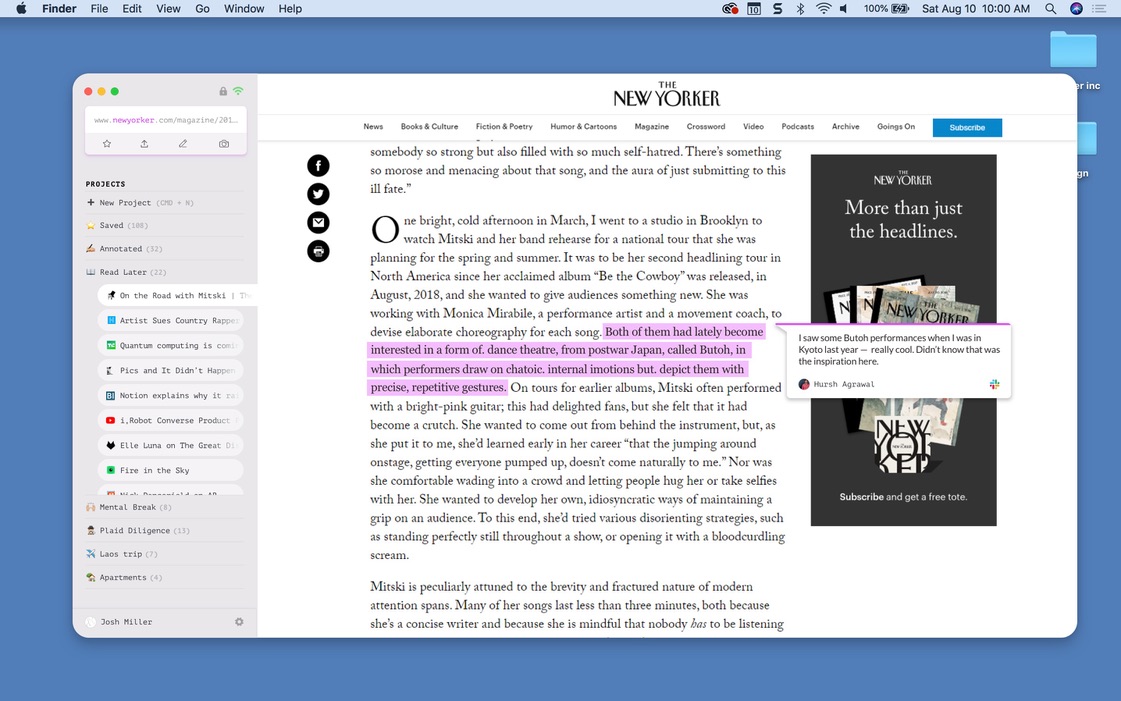Click the lock icon in the sidebar header
Viewport: 1121px width, 701px height.
coord(223,91)
